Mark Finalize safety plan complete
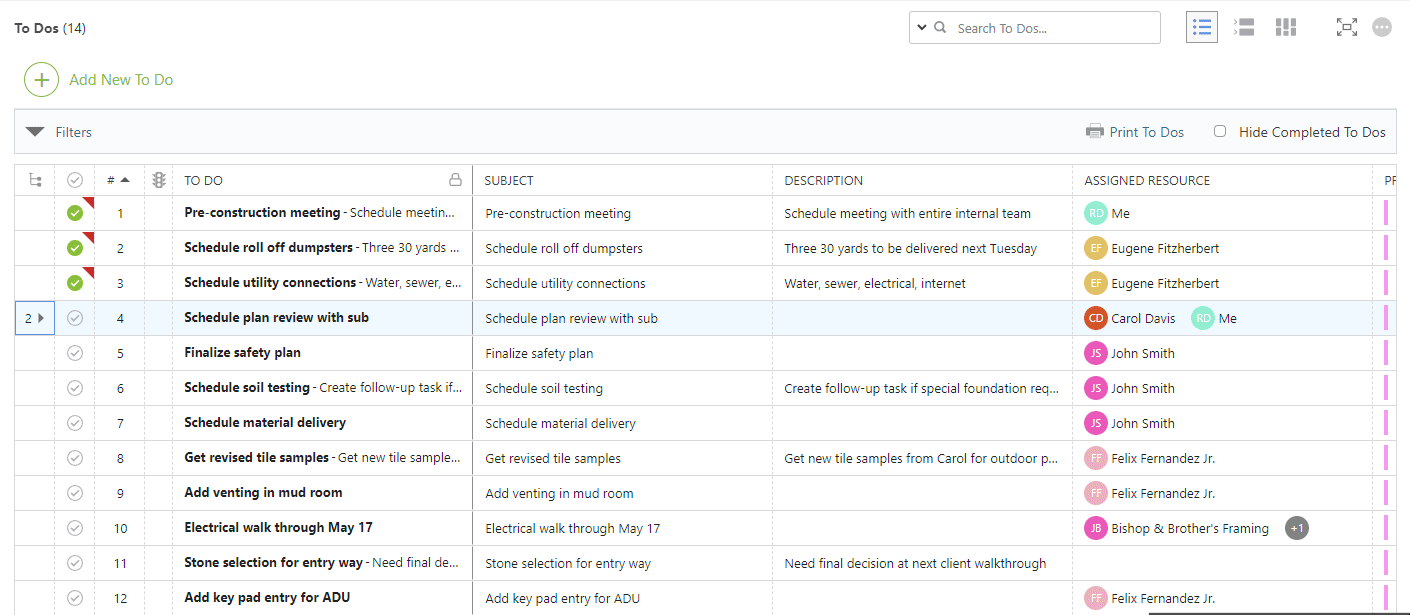 [x=75, y=352]
